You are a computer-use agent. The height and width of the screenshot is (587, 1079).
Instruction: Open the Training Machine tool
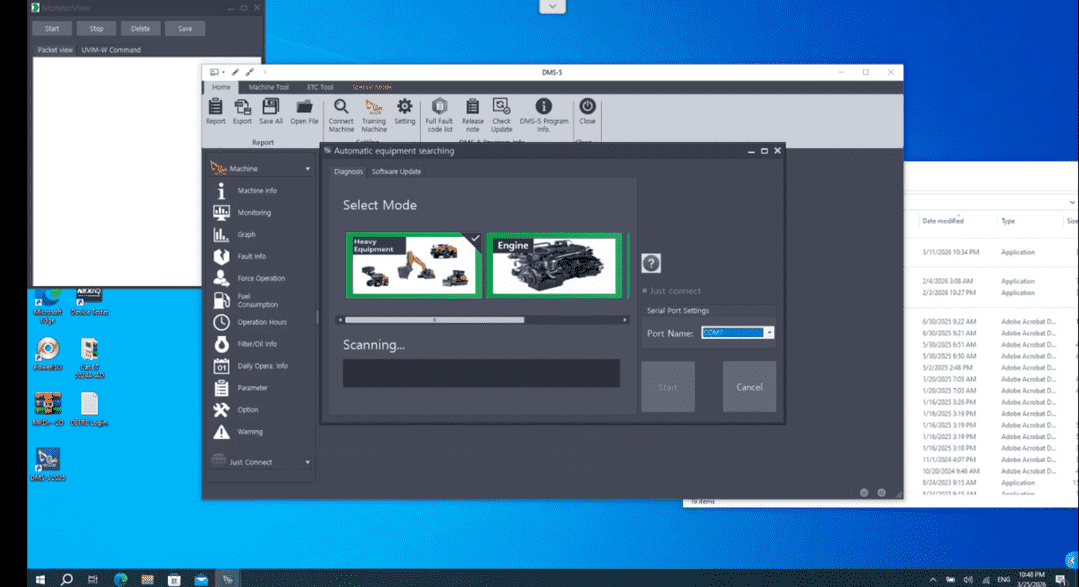click(x=374, y=107)
